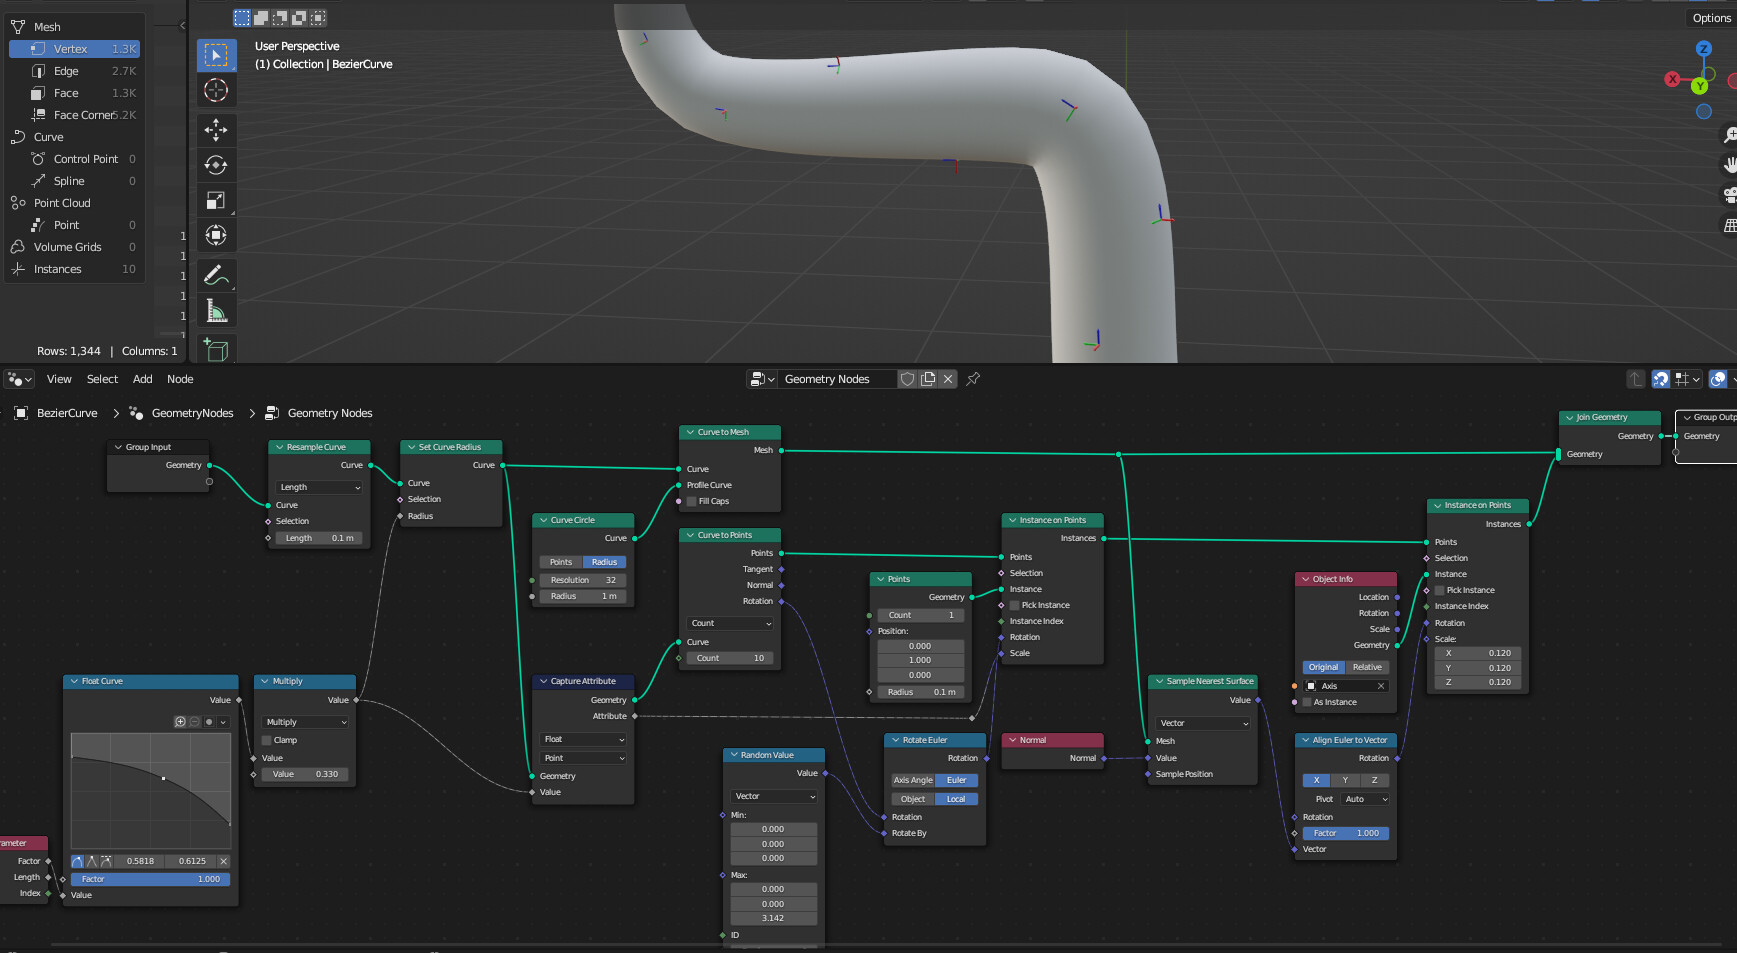Click the Add Cube tool
This screenshot has width=1737, height=953.
click(x=216, y=349)
